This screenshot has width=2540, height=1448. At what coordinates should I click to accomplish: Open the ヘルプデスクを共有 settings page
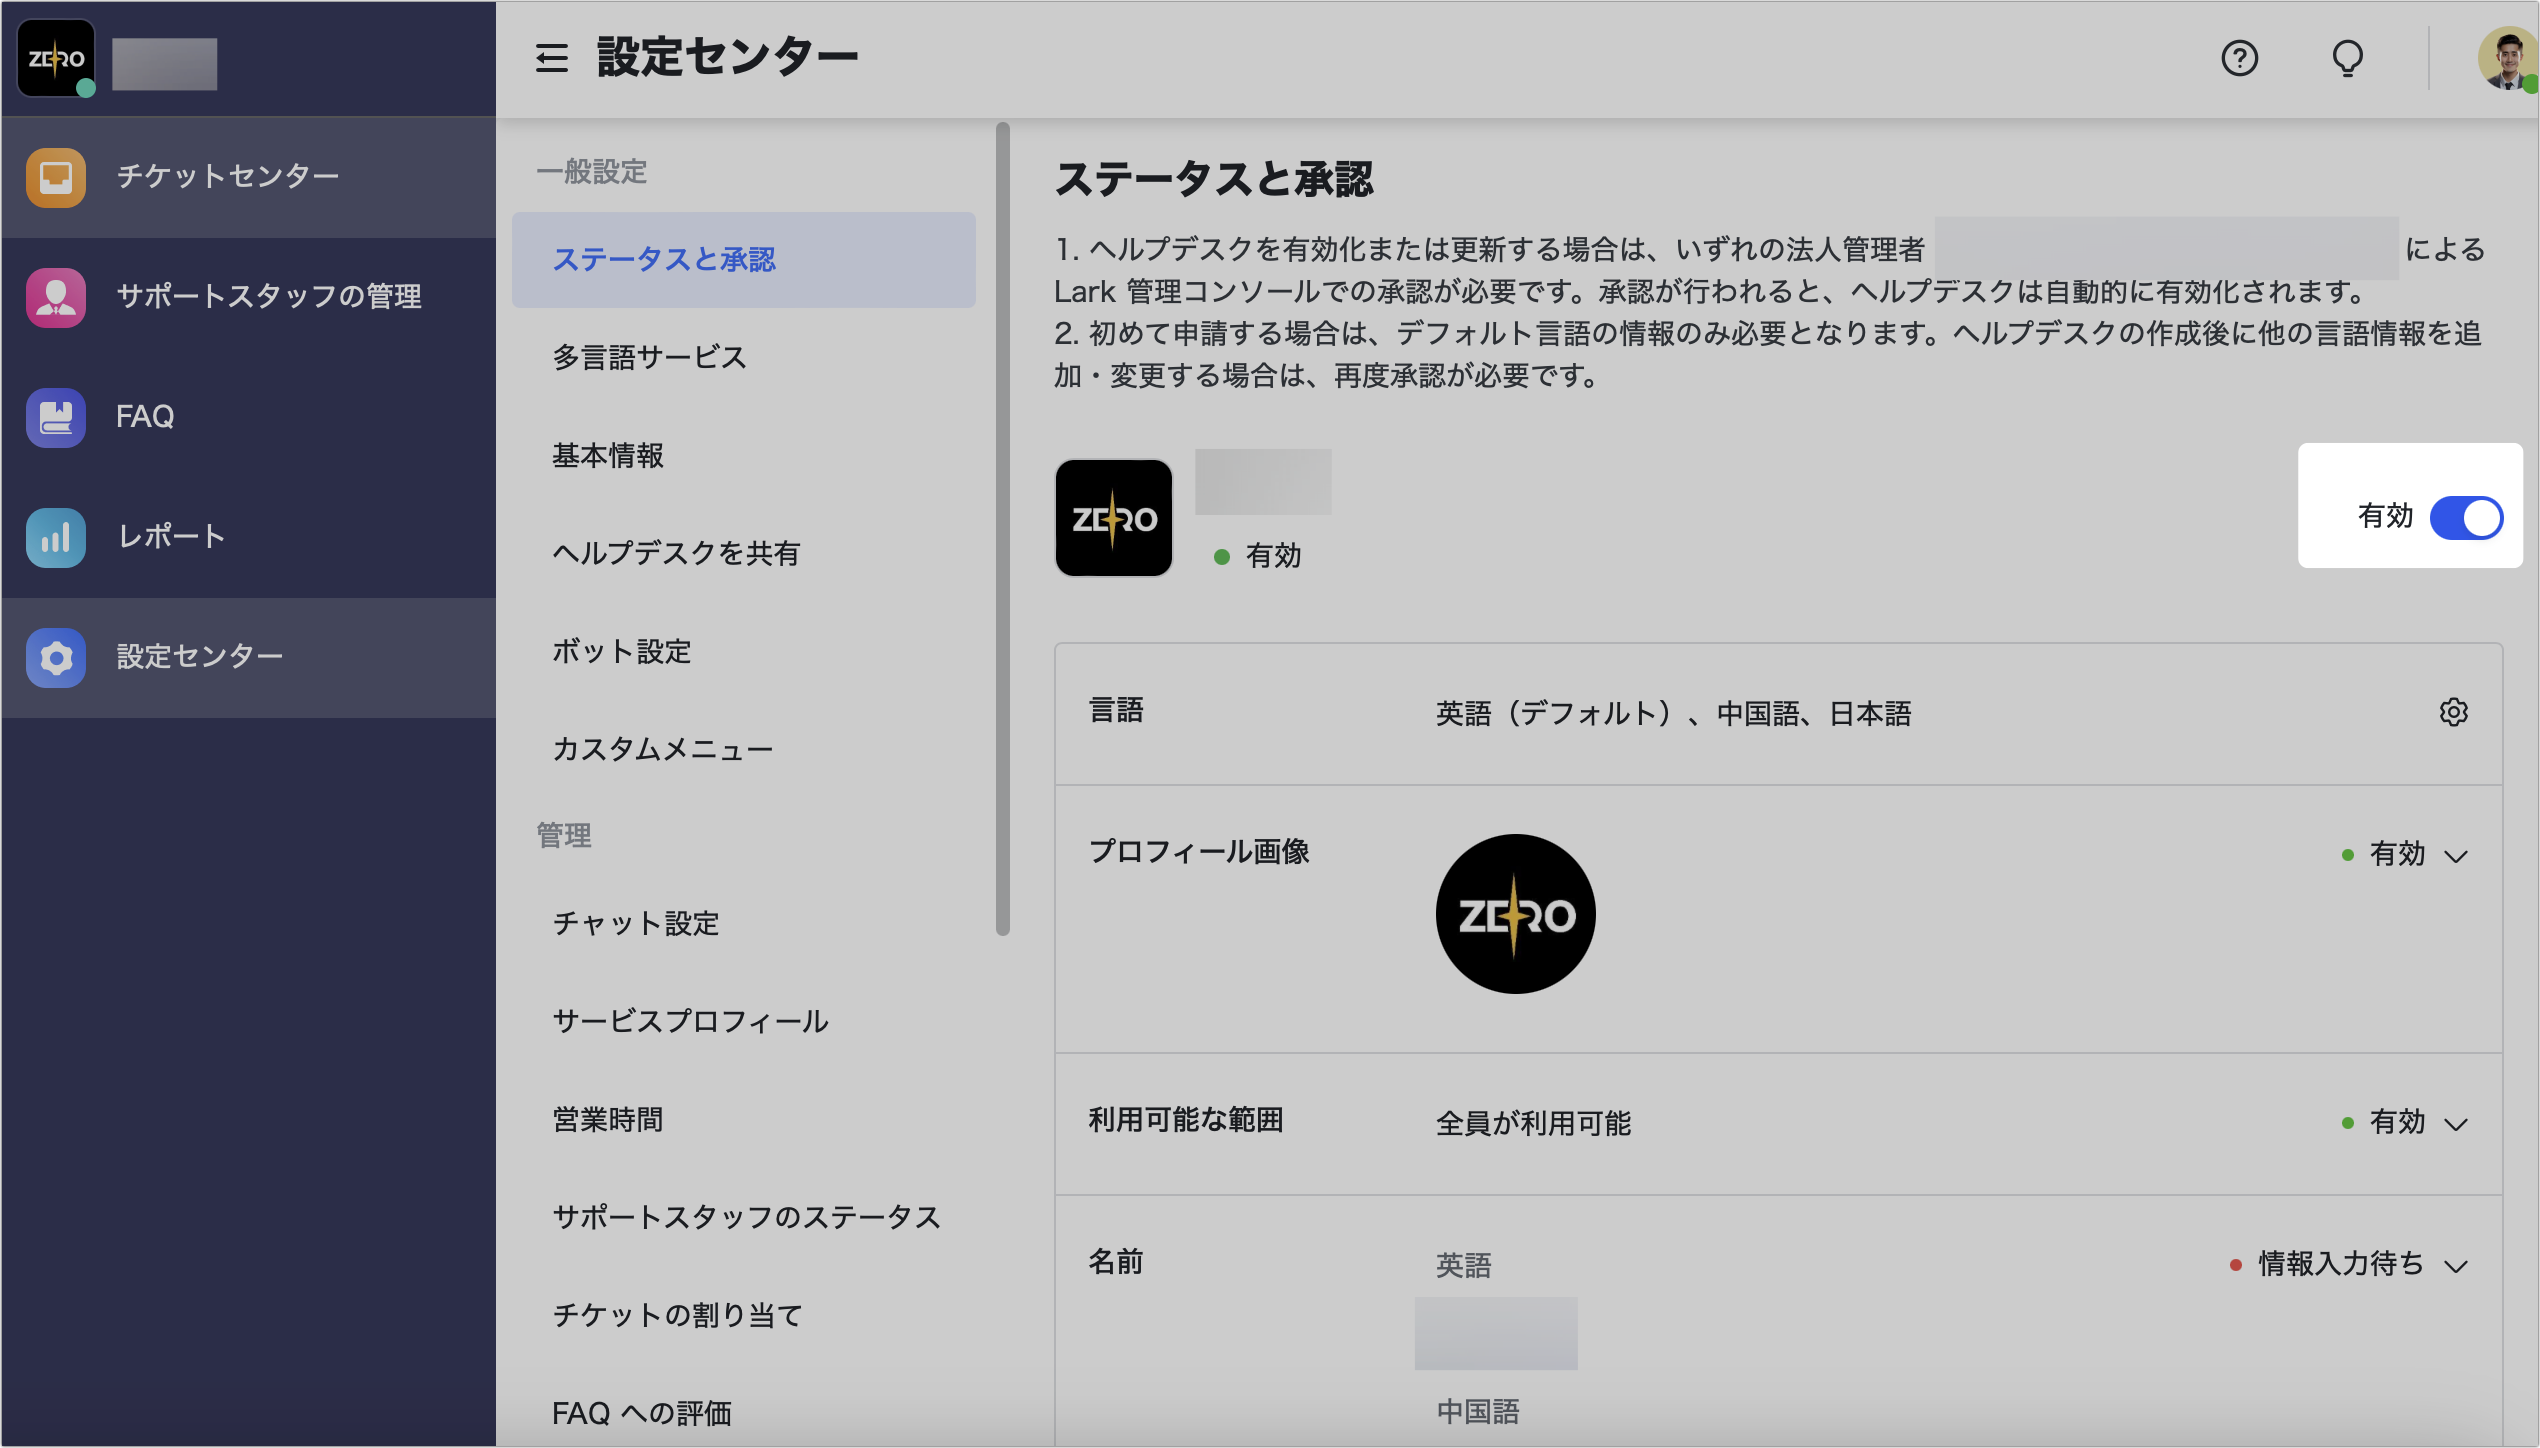[x=675, y=553]
